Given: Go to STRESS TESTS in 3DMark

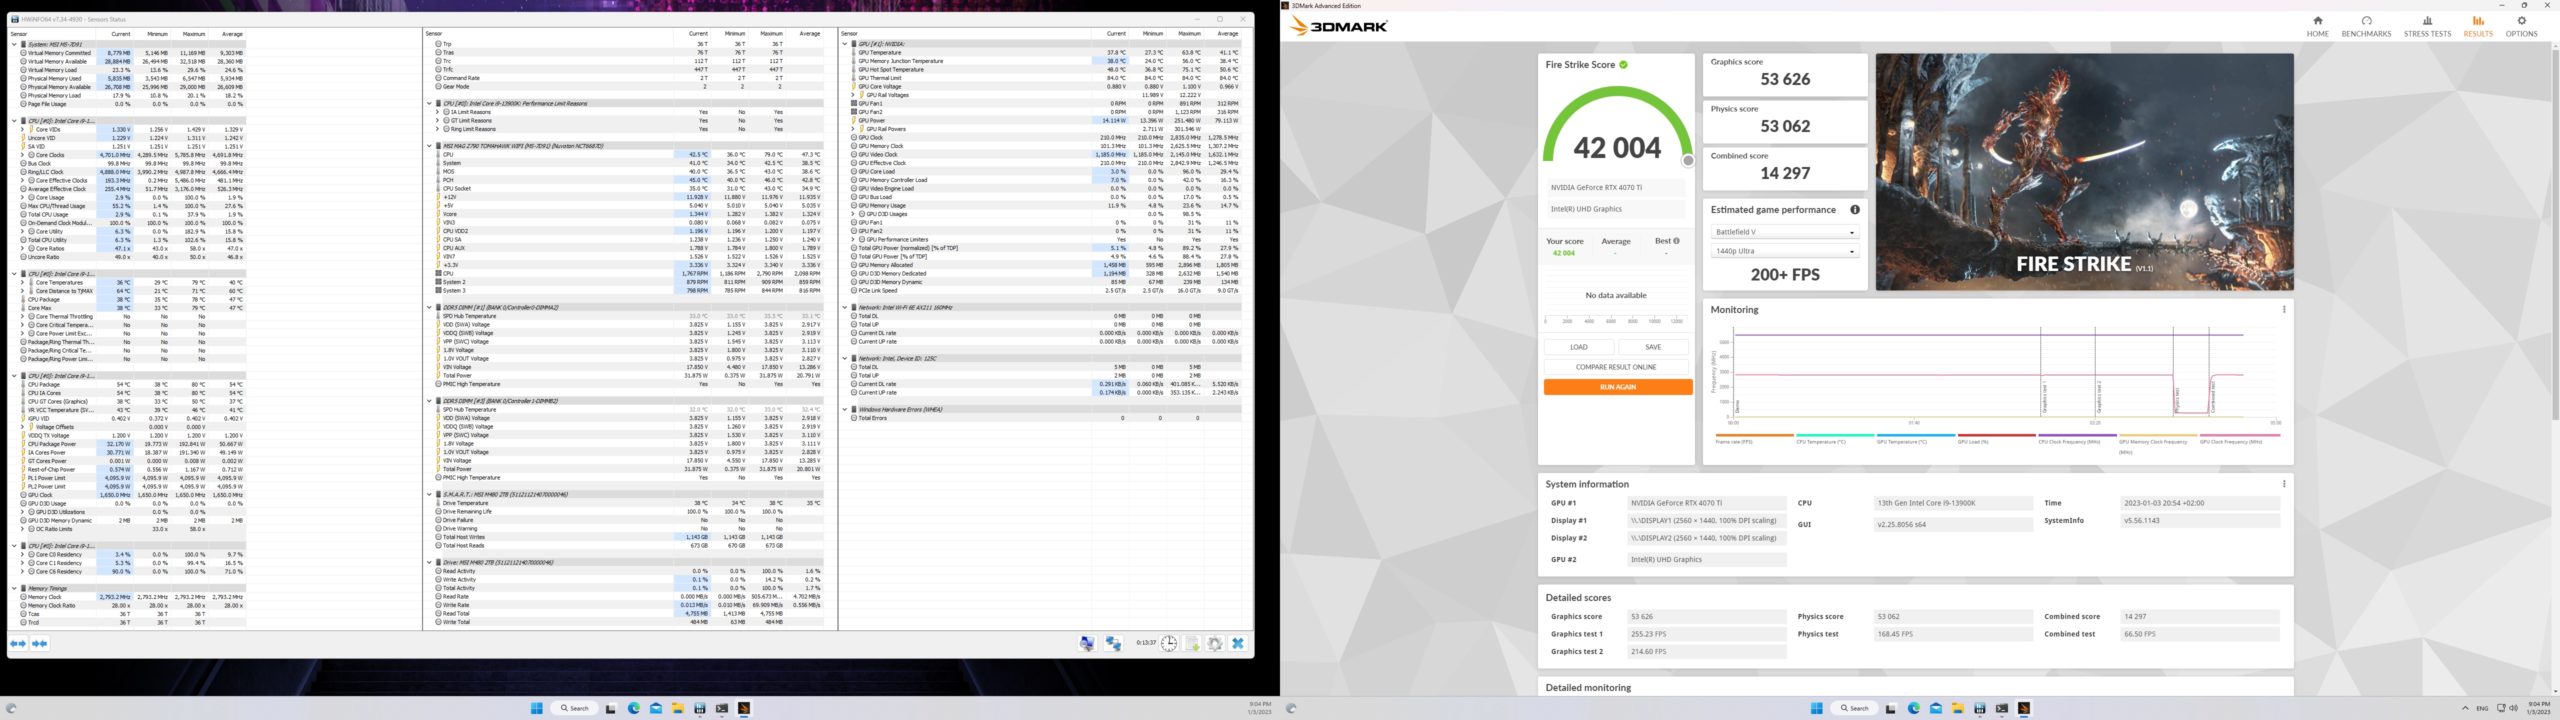Looking at the screenshot, I should click(x=2427, y=27).
